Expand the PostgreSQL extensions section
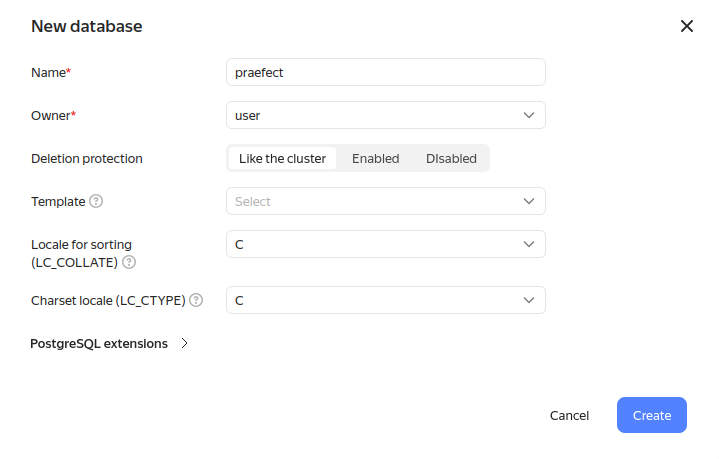Viewport: 719px width, 459px height. (x=100, y=343)
